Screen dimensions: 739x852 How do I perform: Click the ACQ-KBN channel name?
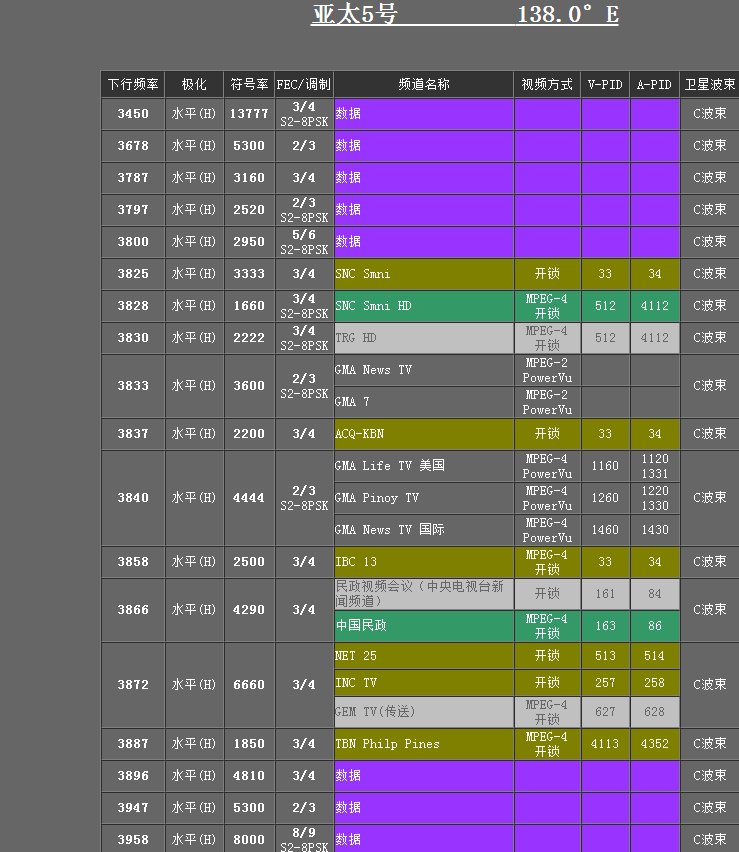click(x=360, y=434)
